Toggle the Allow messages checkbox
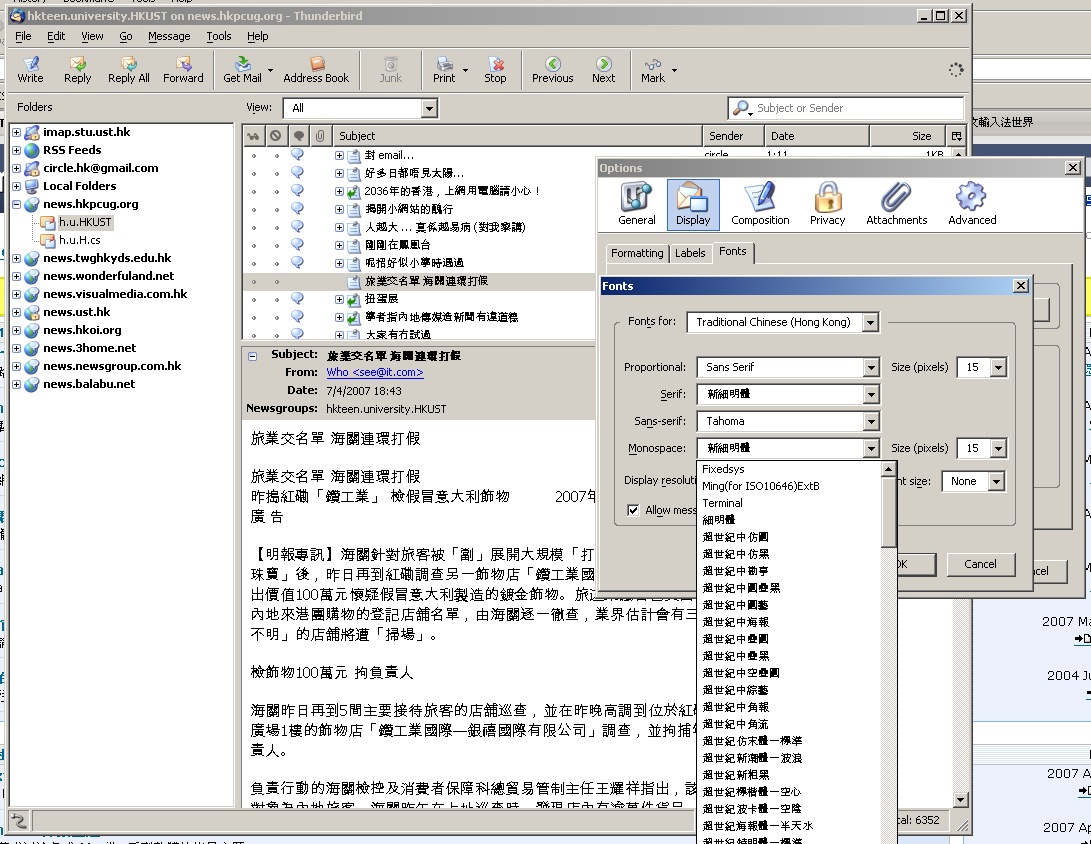 click(x=633, y=510)
